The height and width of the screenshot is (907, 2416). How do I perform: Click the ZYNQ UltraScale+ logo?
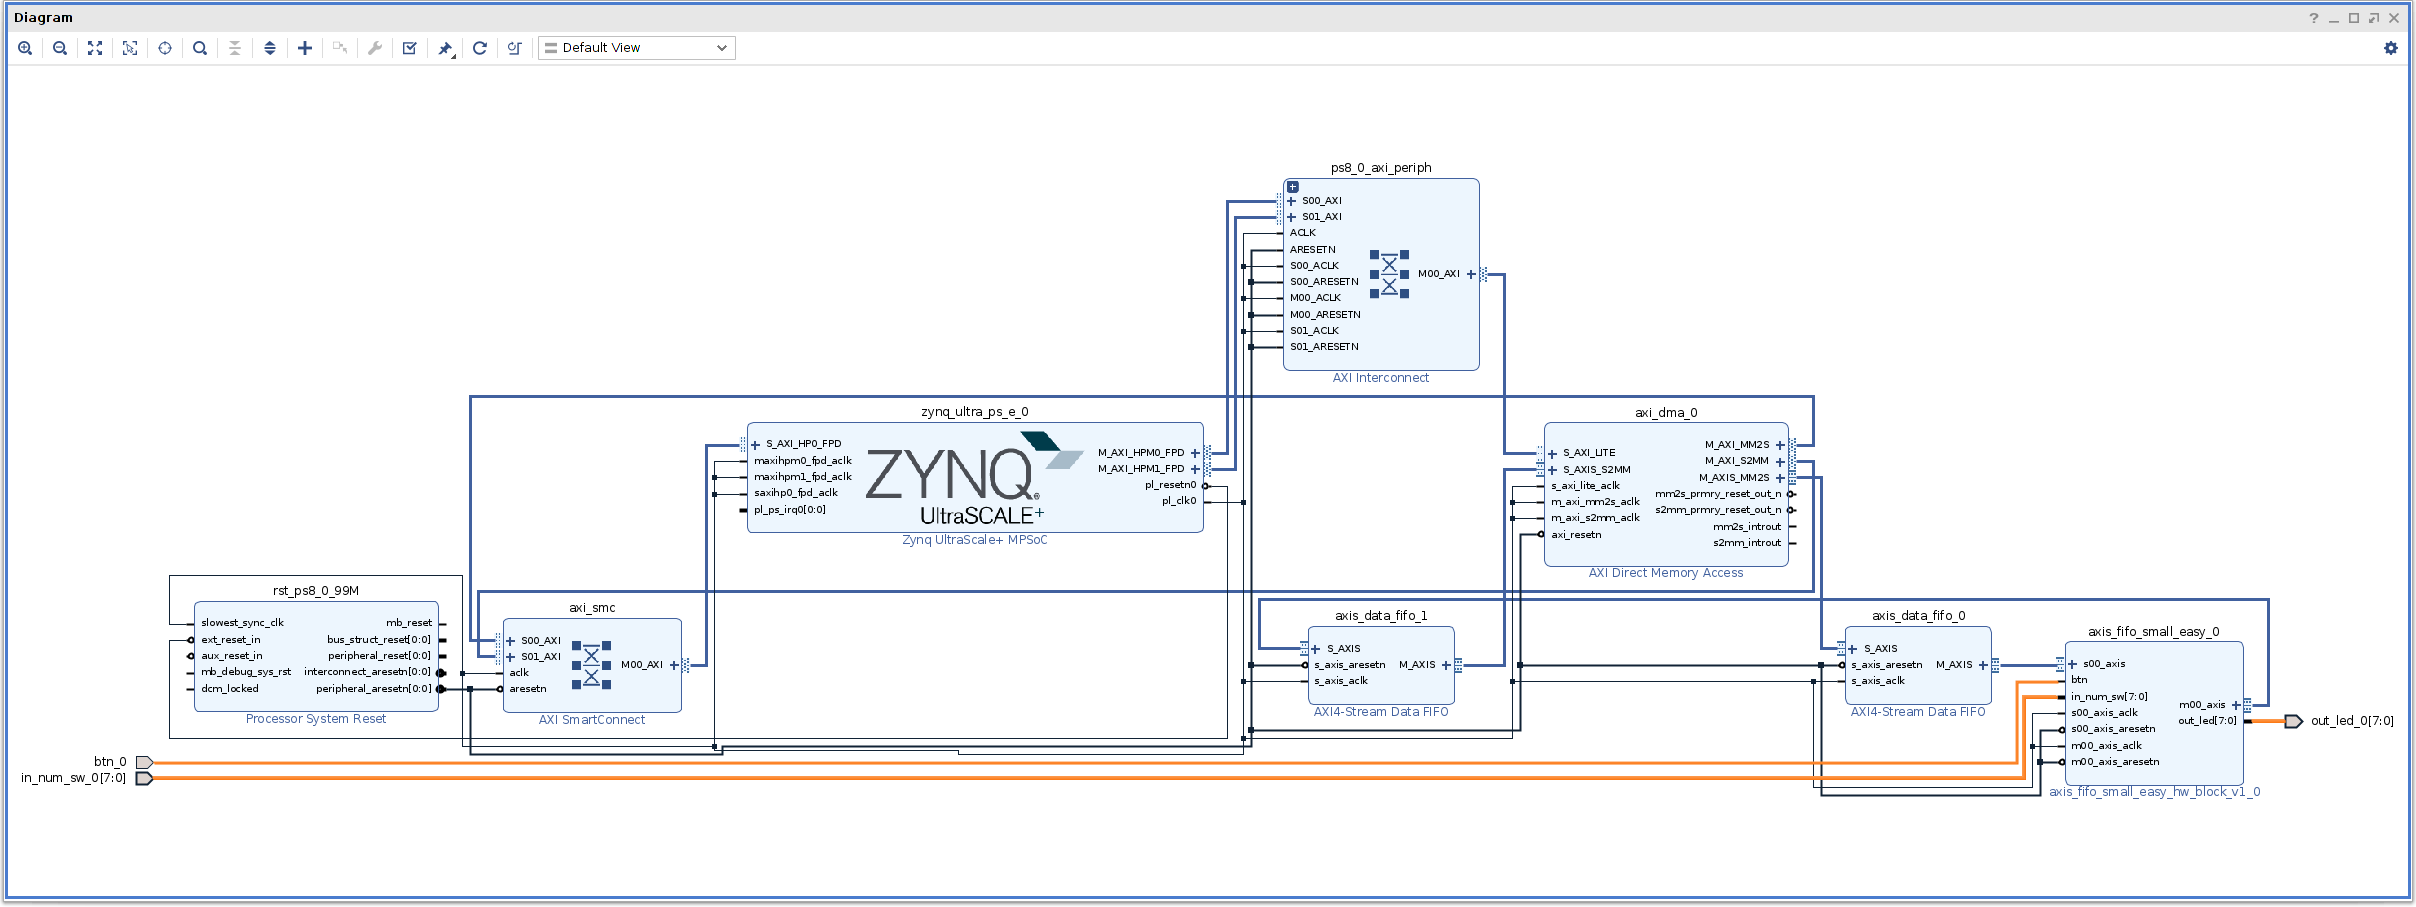point(974,480)
